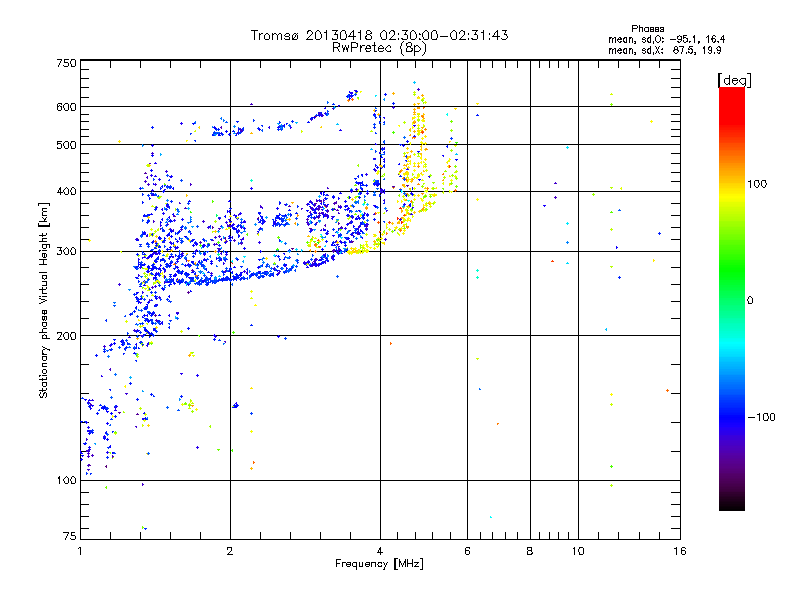This screenshot has width=800, height=600.
Task: Click the plot title "Tromsø 20130418 02:30:00-02:31:43"
Action: point(380,35)
